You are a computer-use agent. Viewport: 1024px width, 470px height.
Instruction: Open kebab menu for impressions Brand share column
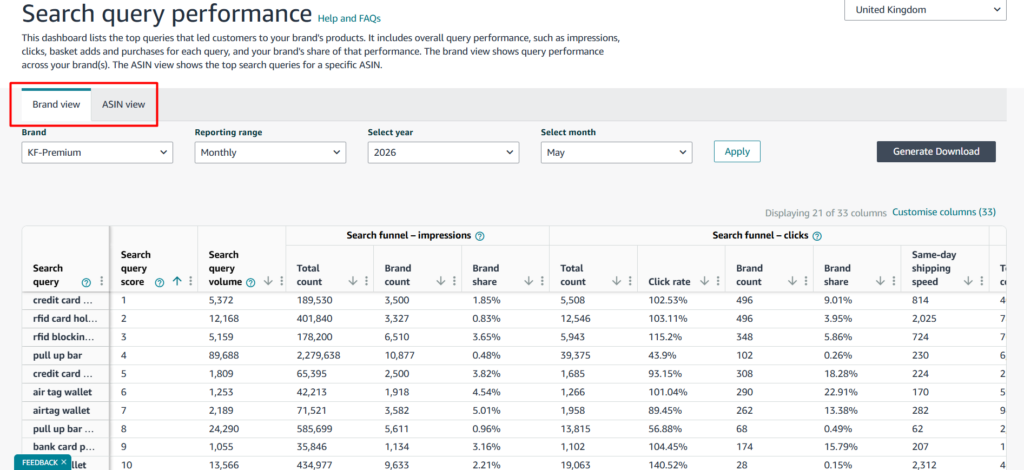click(x=541, y=281)
